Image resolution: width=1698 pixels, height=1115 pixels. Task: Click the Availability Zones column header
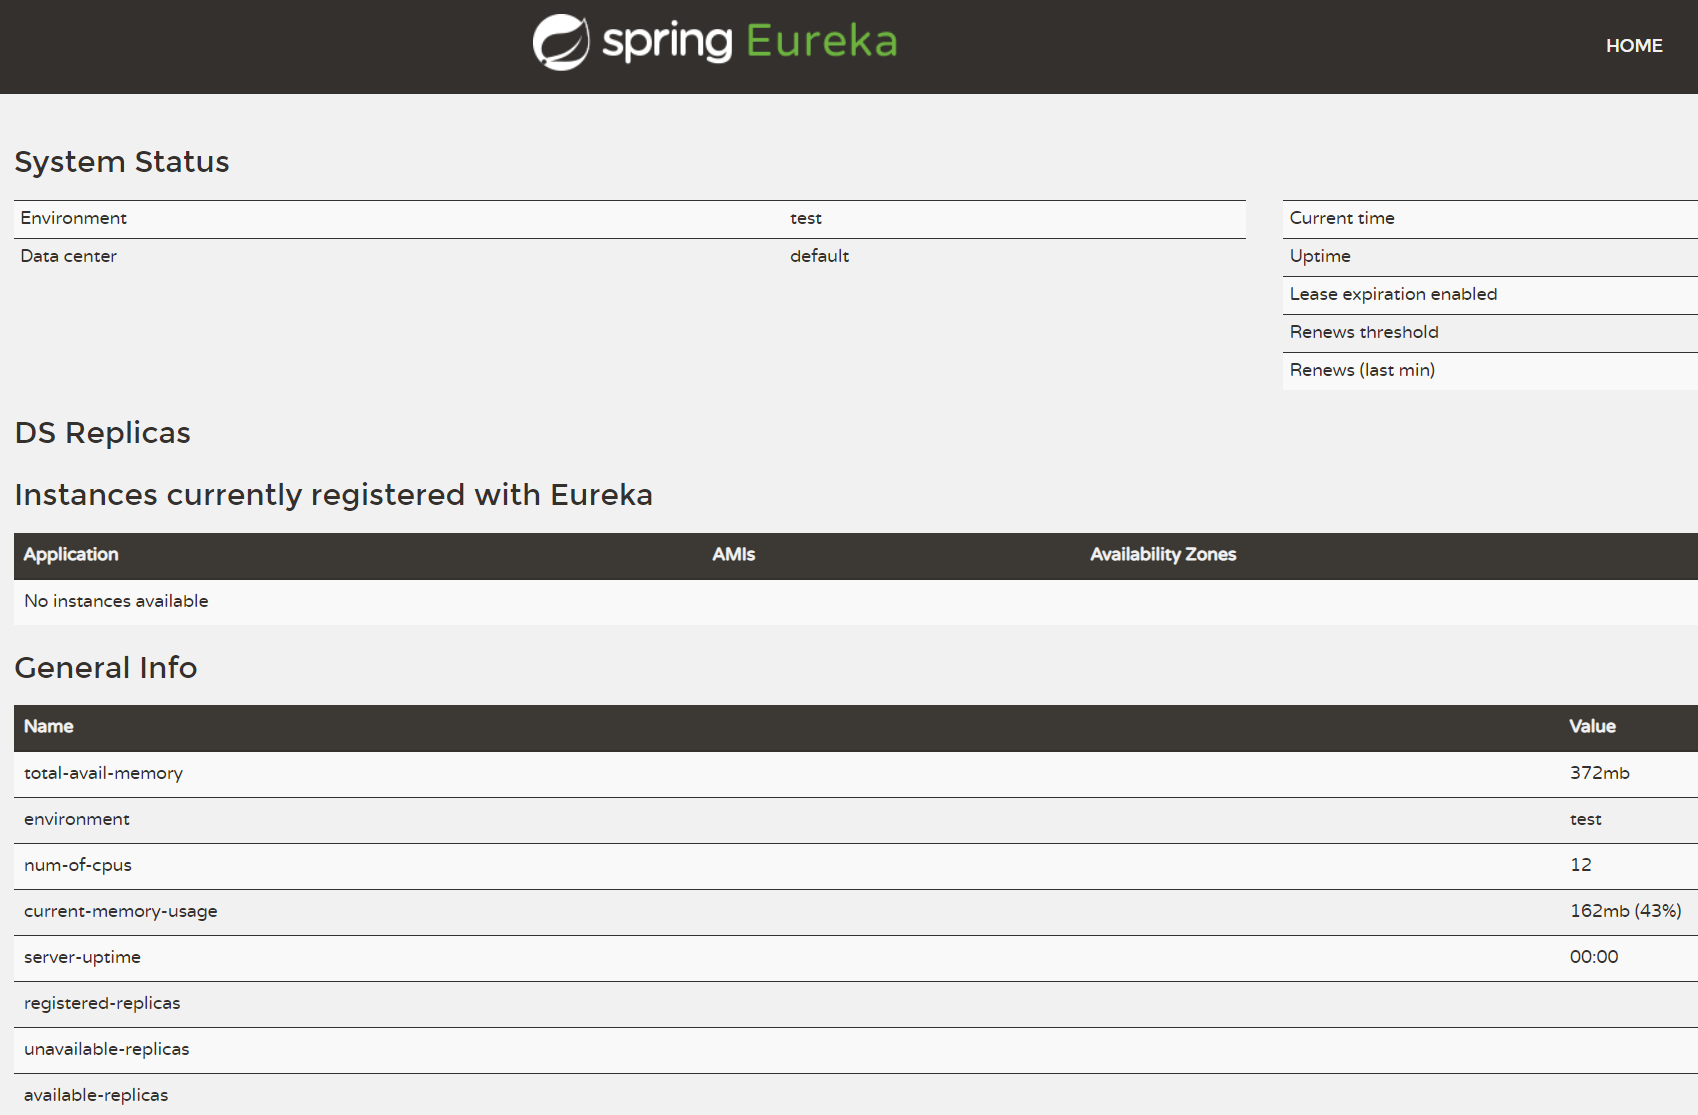pos(1163,554)
